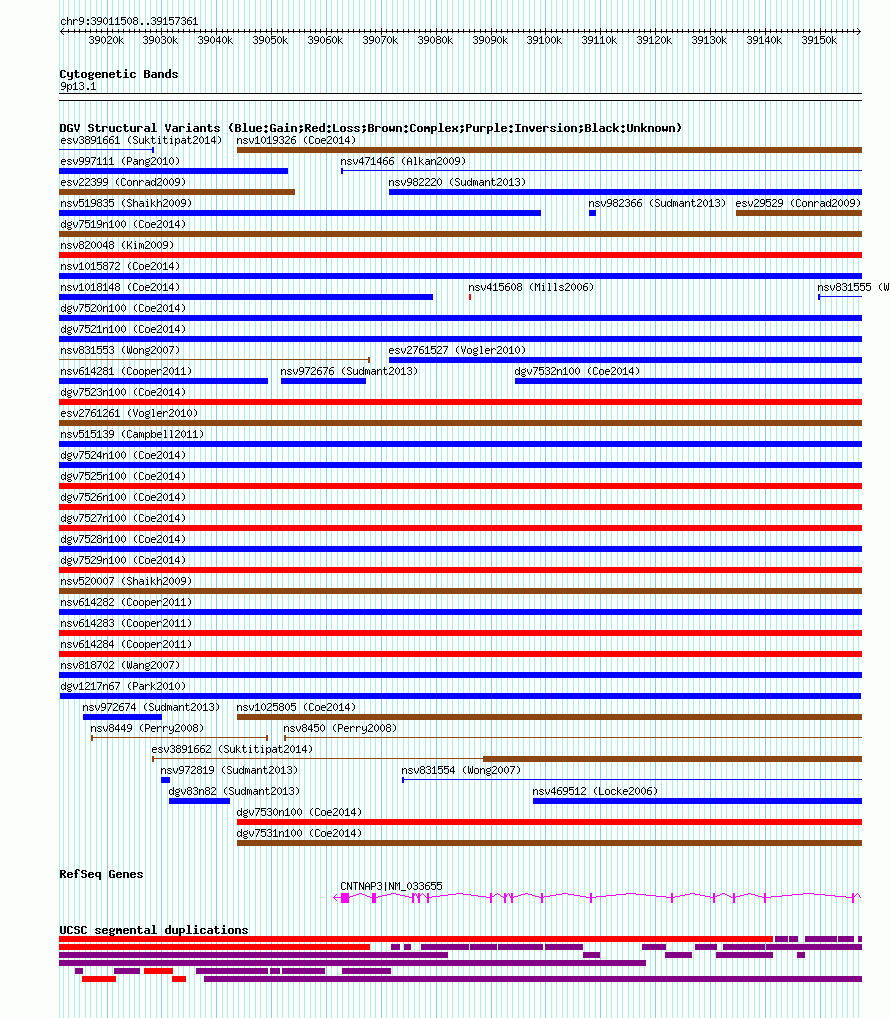Click nsv972676 (Sudmant2013) label
The image size is (890, 1018).
pyautogui.click(x=349, y=371)
